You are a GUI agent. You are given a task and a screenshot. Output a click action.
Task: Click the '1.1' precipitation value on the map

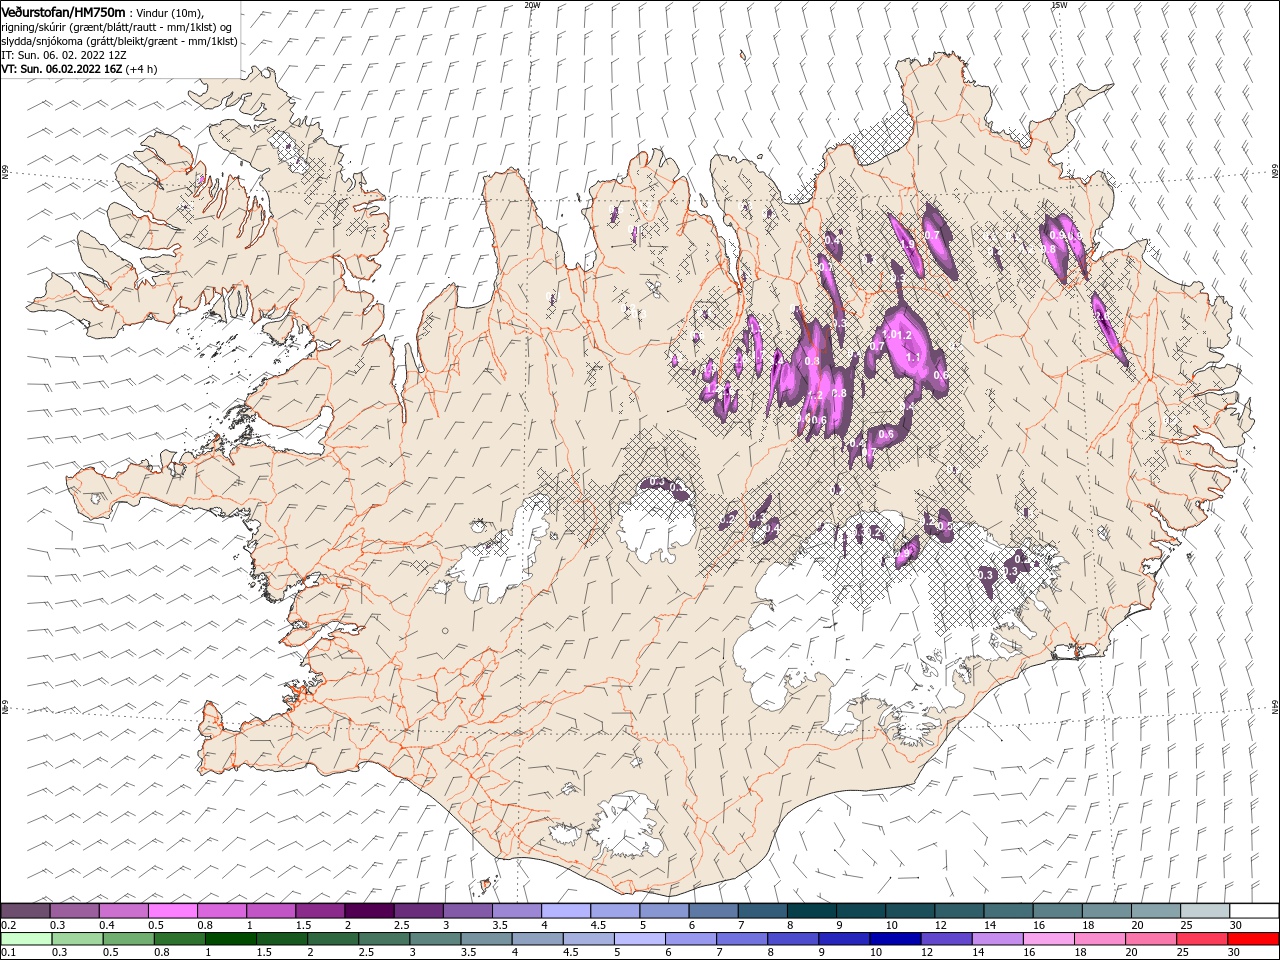[912, 357]
